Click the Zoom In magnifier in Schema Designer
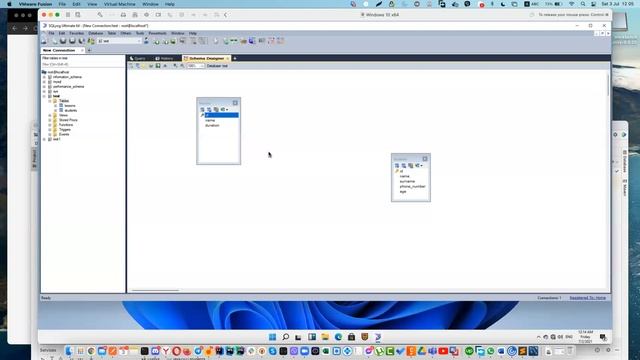640x360 pixels. pos(175,66)
